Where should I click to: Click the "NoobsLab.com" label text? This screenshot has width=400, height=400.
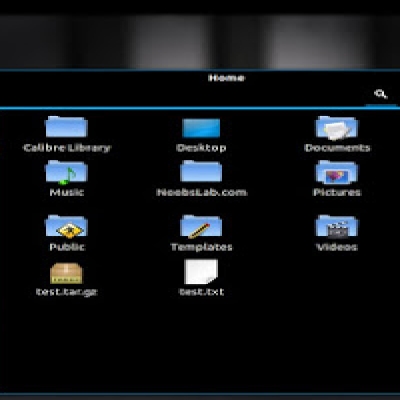coord(202,192)
